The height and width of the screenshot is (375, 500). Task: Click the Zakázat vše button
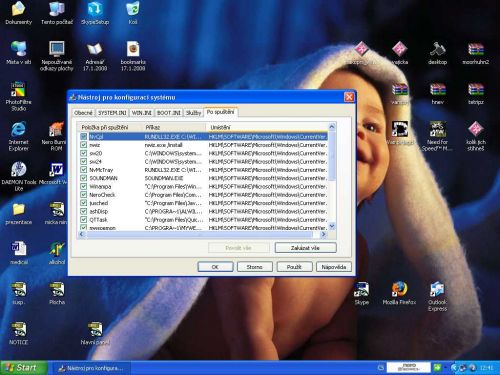305,248
